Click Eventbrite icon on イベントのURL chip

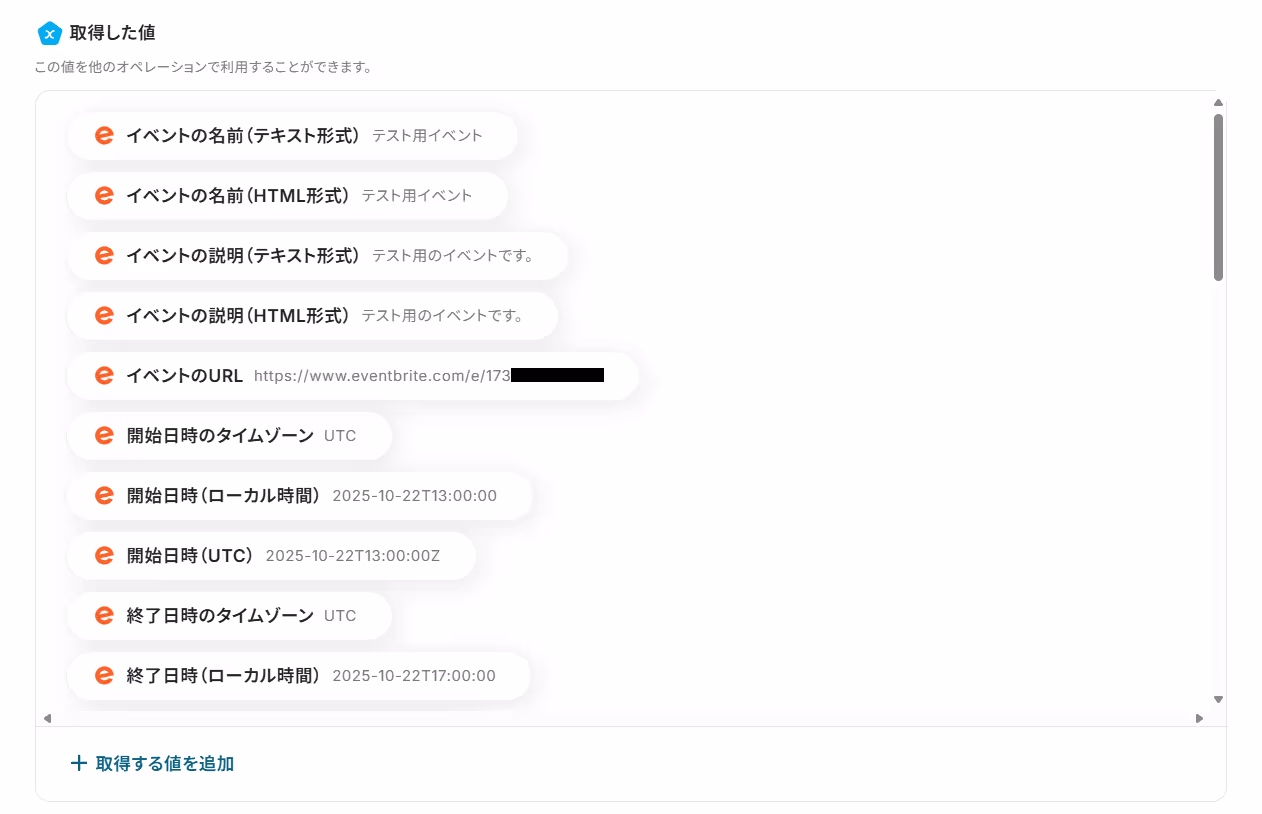(104, 376)
